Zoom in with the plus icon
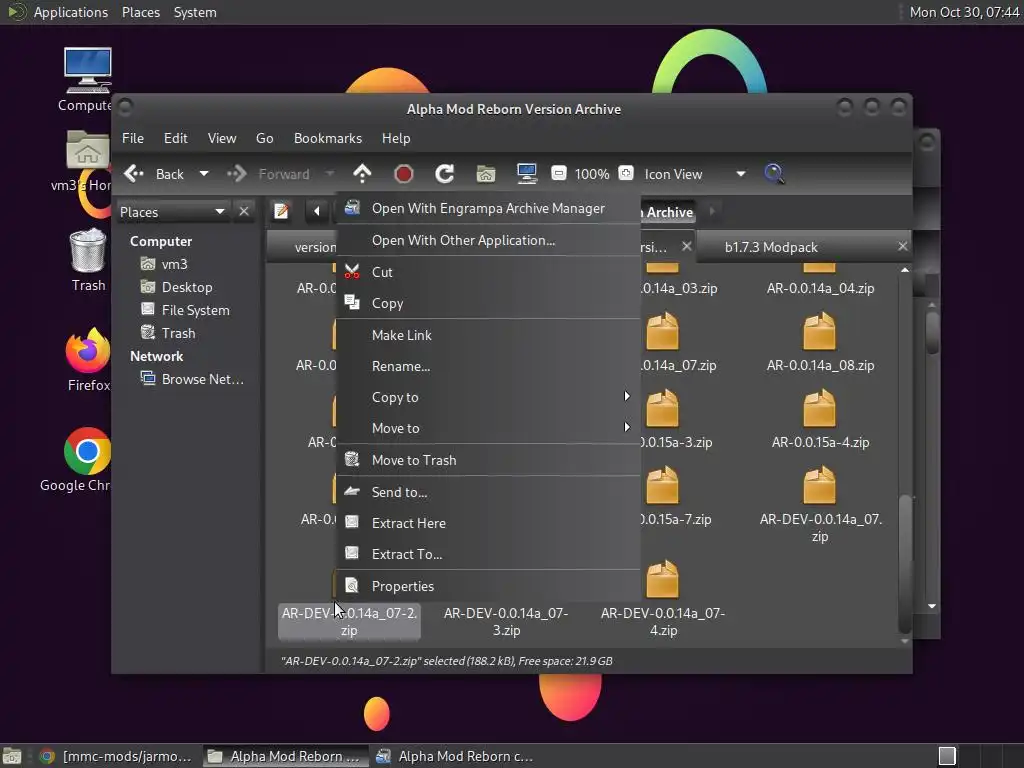1024x768 pixels. (x=626, y=174)
